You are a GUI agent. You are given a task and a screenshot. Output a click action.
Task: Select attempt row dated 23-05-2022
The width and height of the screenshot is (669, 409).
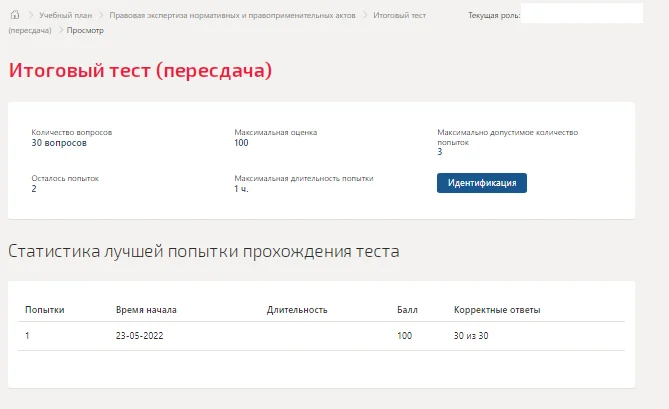(321, 336)
